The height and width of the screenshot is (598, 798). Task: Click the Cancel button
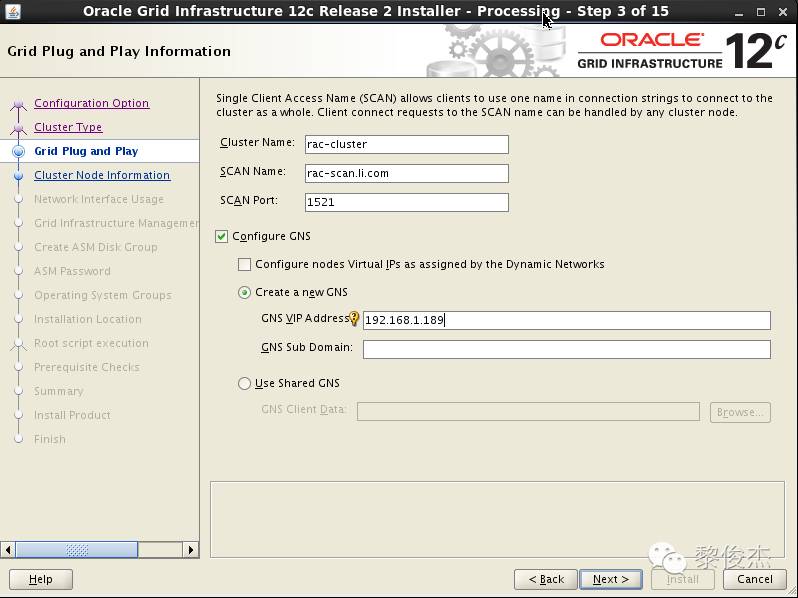click(755, 579)
